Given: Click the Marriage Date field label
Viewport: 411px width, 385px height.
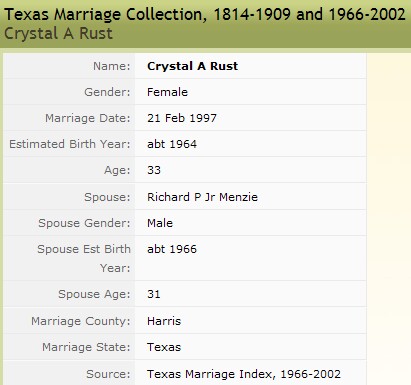Looking at the screenshot, I should pos(88,118).
